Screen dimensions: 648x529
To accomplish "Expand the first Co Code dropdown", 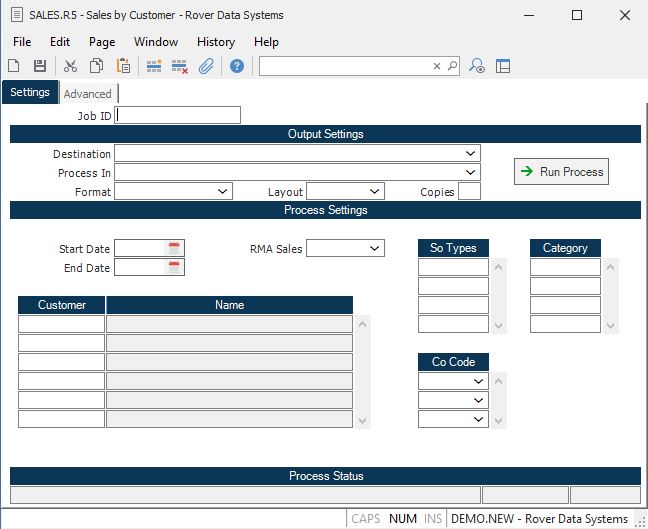I will [x=480, y=381].
